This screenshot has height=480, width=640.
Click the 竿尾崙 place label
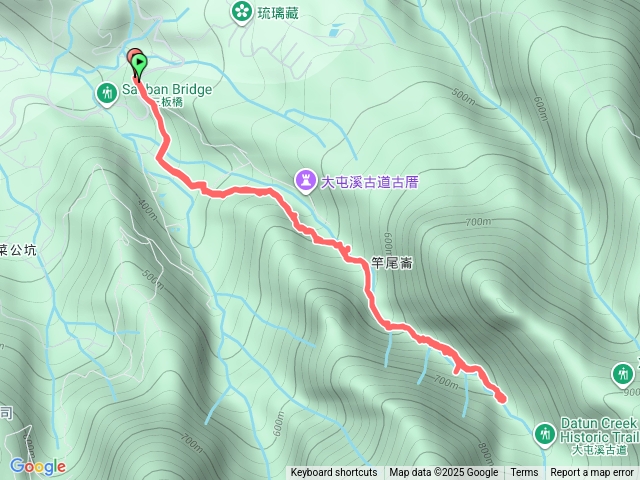tap(391, 263)
